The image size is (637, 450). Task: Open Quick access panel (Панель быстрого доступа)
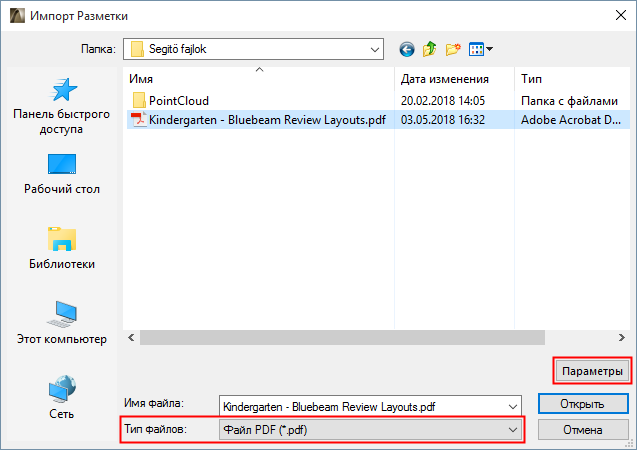61,107
